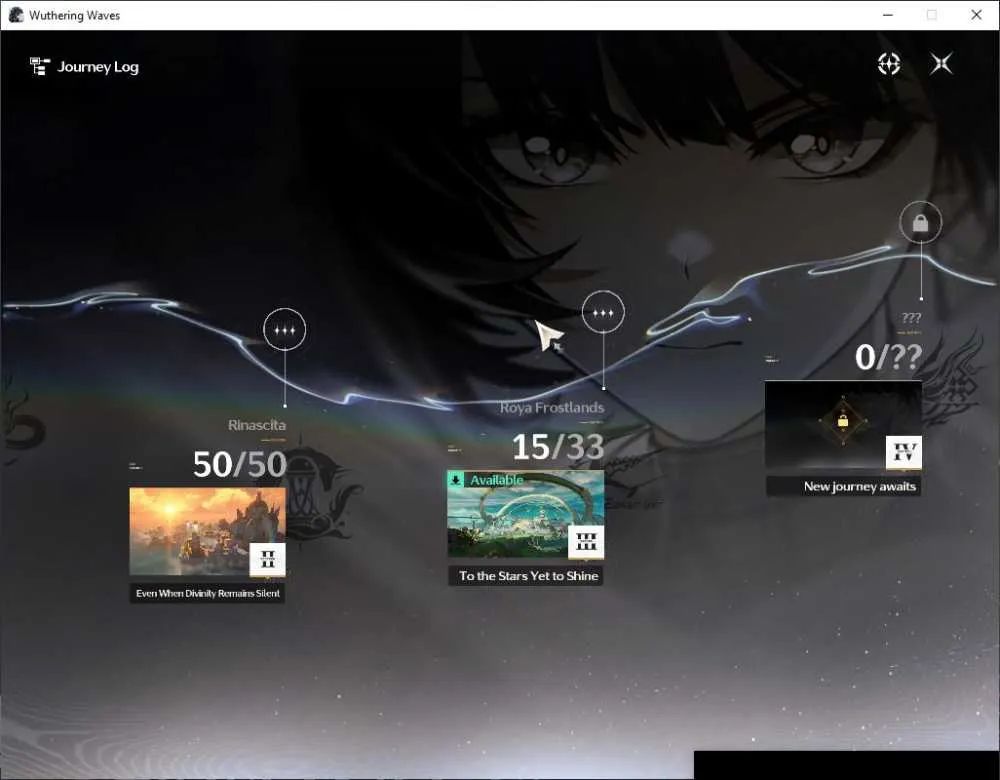Minimize the Wuthering Waves window

pyautogui.click(x=888, y=15)
